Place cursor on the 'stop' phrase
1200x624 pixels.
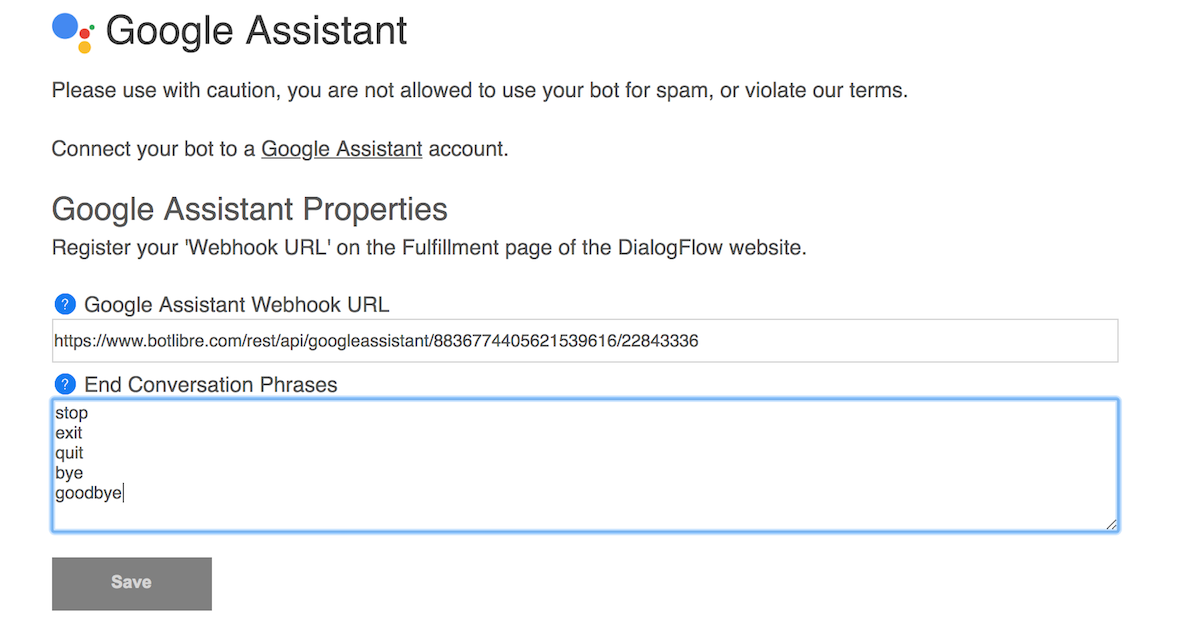coord(72,413)
